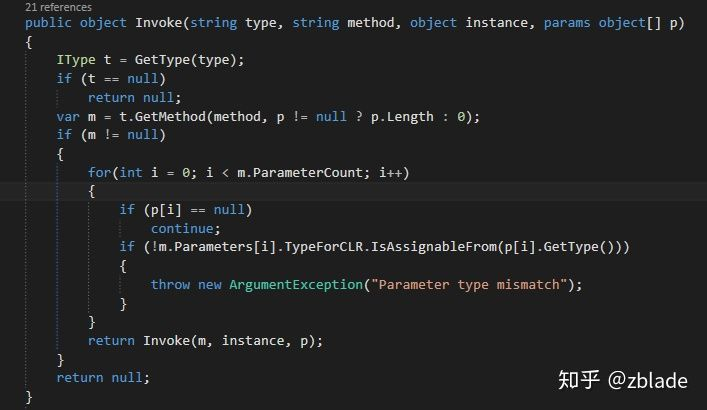Click the "IType" type name
707x410 pixels.
[x=76, y=60]
